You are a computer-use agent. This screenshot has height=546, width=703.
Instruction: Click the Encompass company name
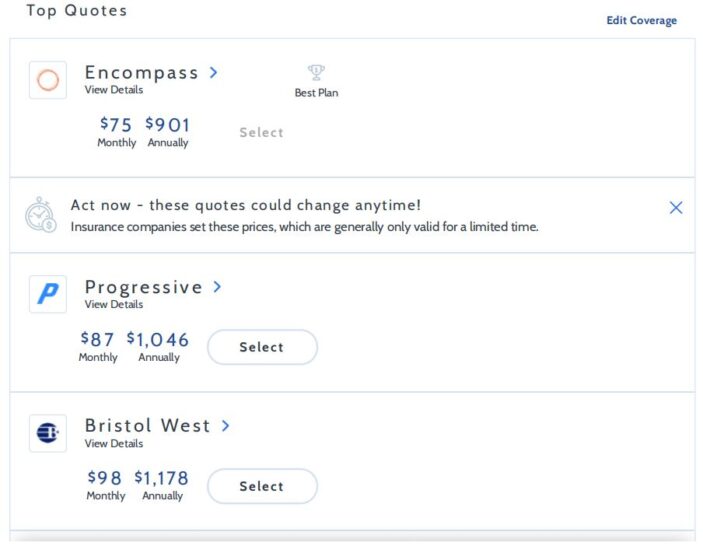pos(142,73)
